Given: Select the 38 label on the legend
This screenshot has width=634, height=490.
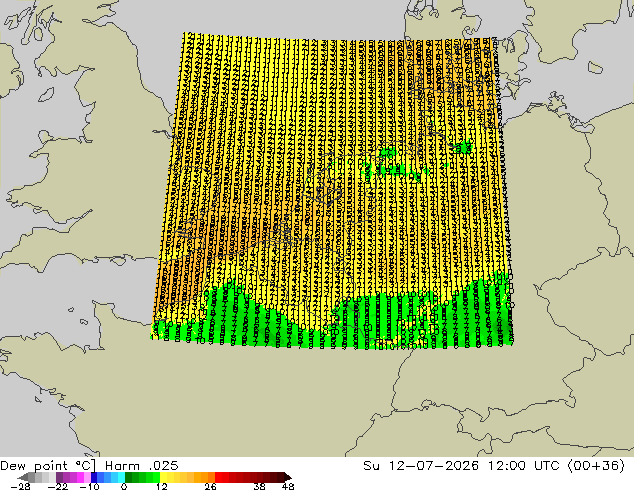Looking at the screenshot, I should [260, 486].
